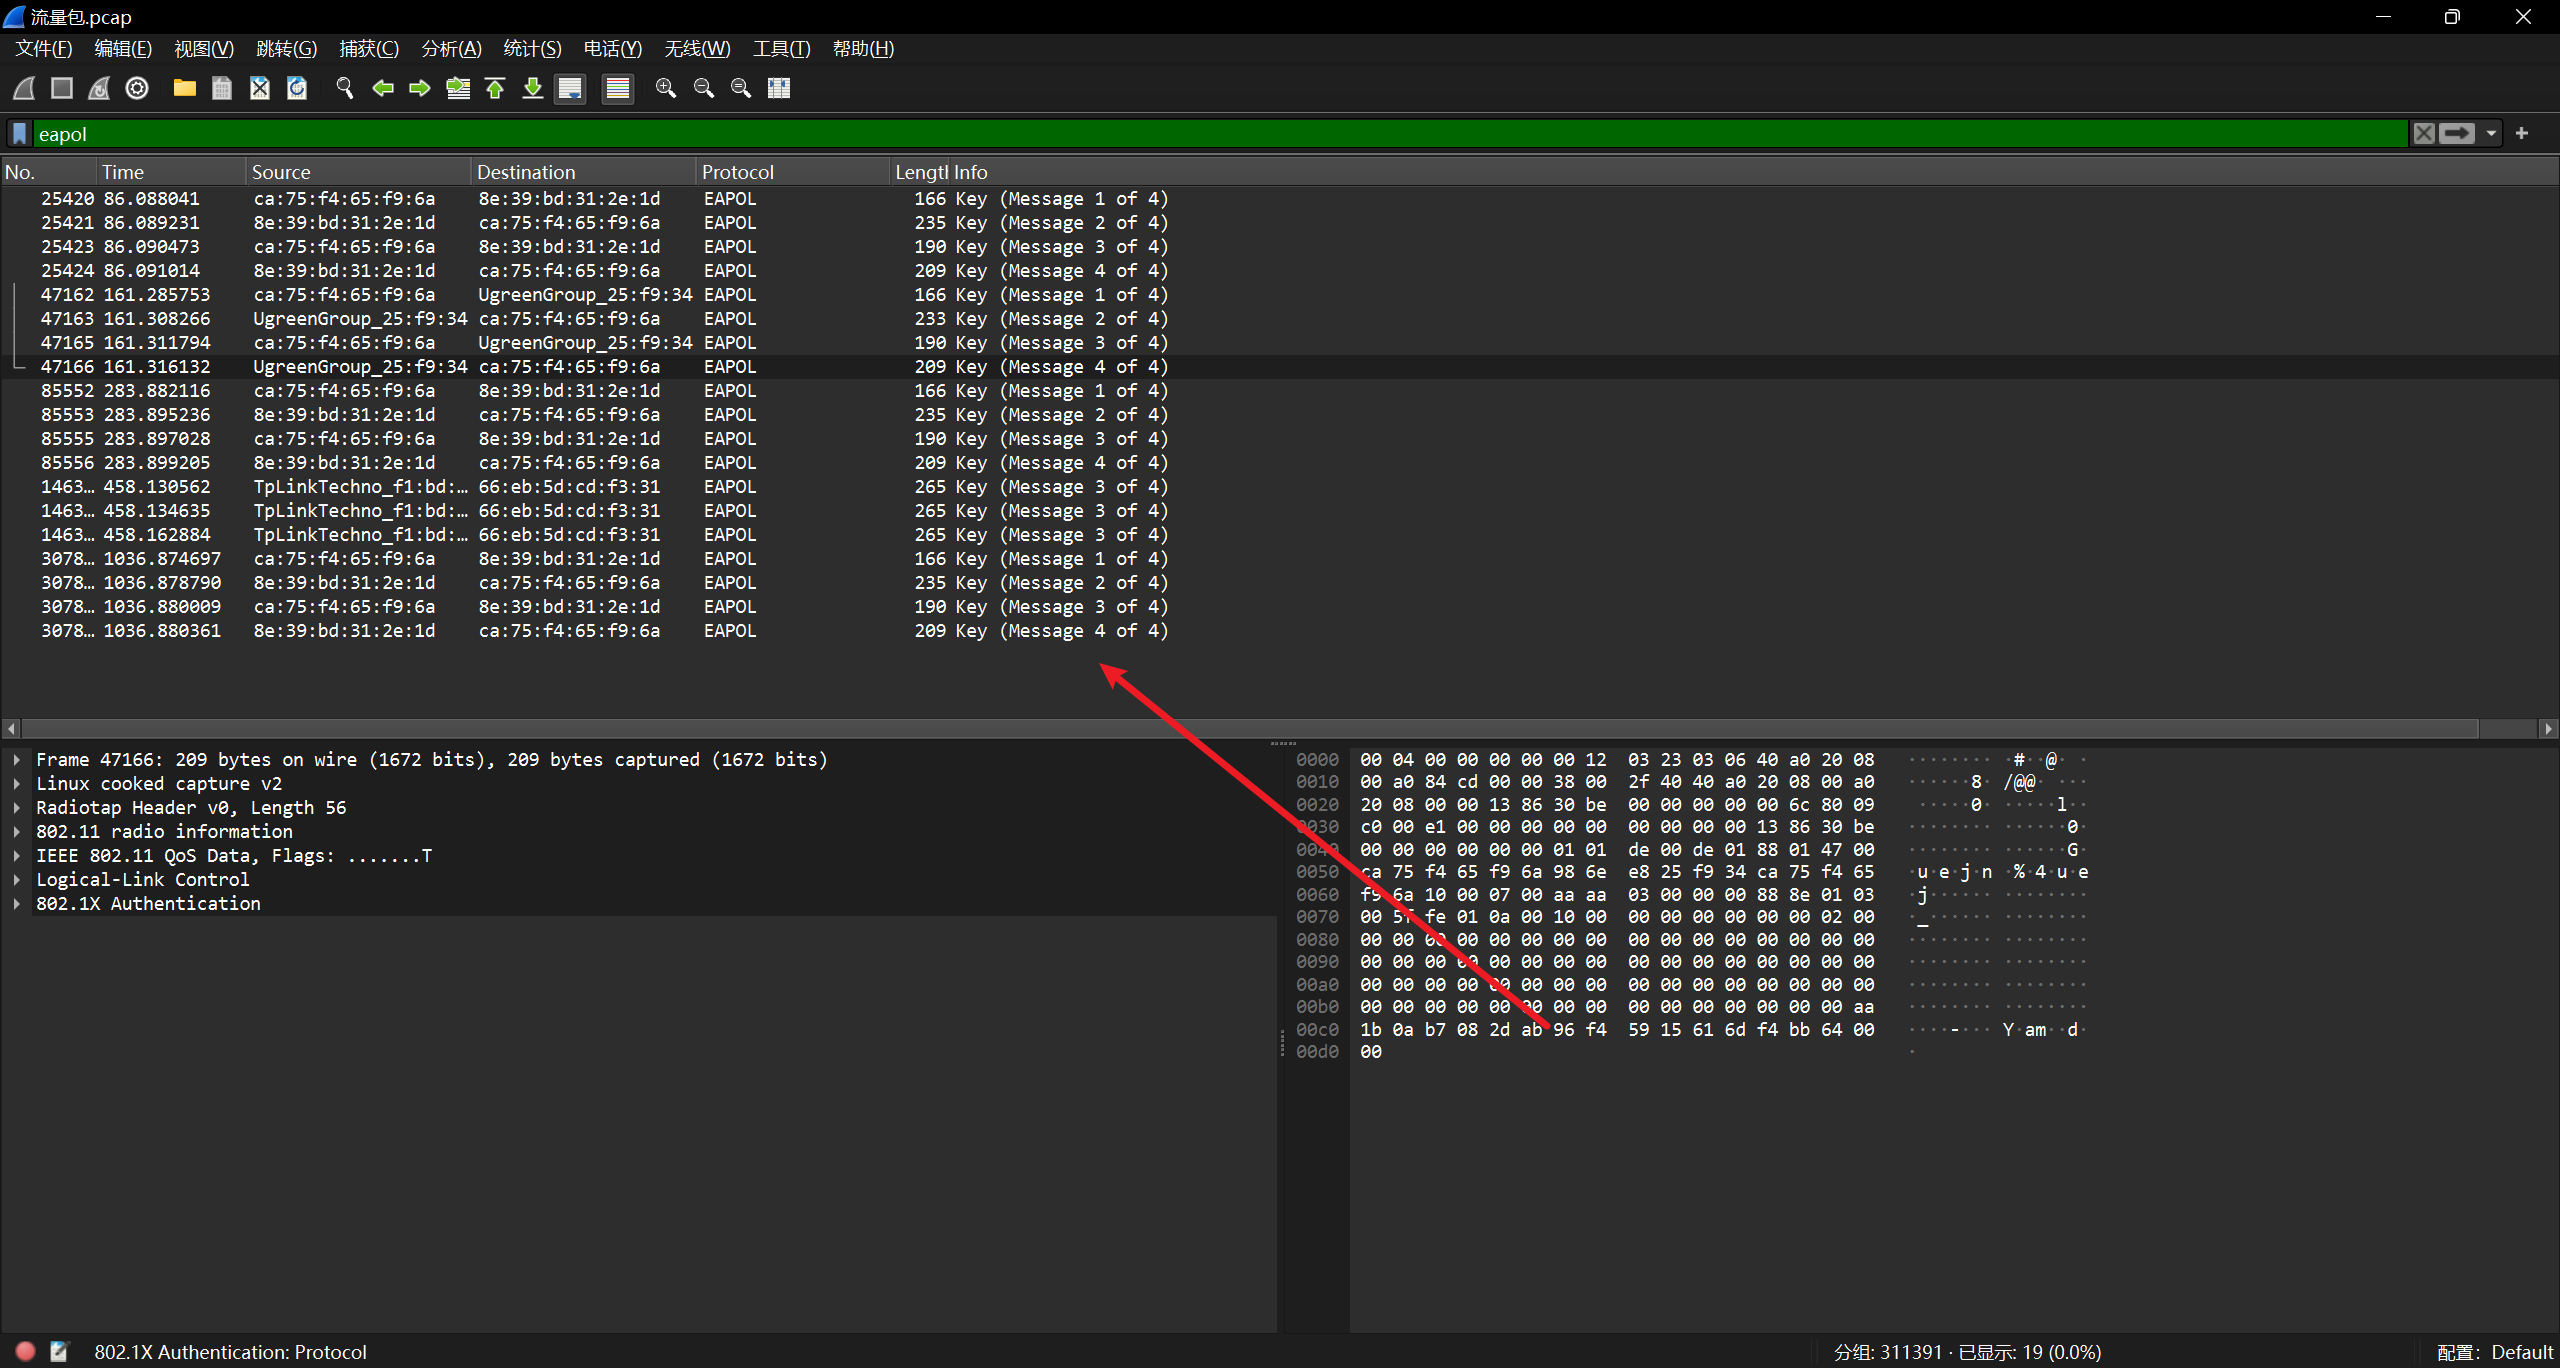This screenshot has height=1368, width=2560.
Task: Click the start capture shark fin icon
Action: click(x=24, y=88)
